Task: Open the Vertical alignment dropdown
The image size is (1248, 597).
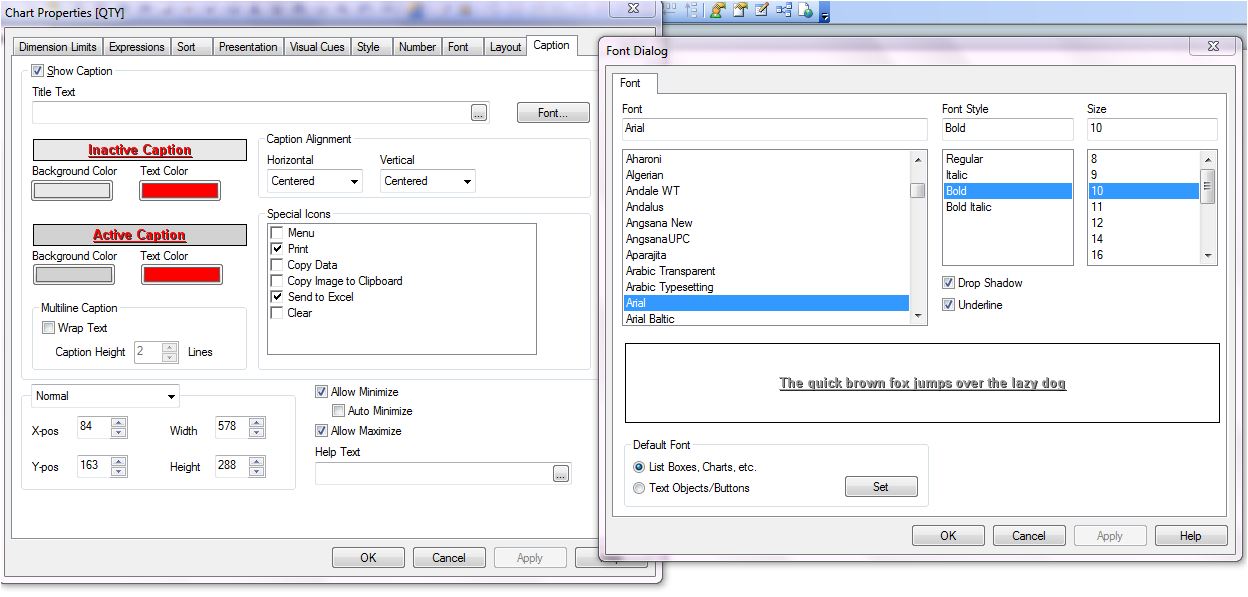Action: pyautogui.click(x=428, y=181)
